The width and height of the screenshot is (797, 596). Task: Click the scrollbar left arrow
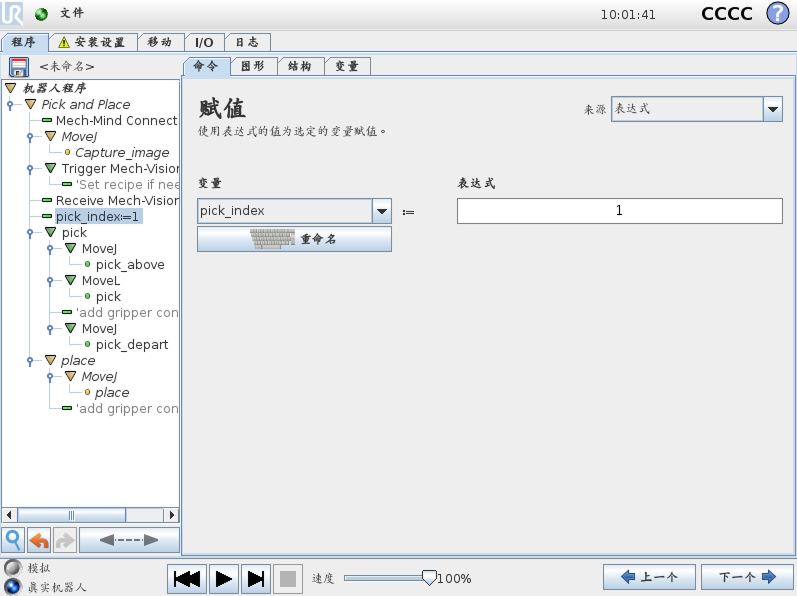pos(9,515)
